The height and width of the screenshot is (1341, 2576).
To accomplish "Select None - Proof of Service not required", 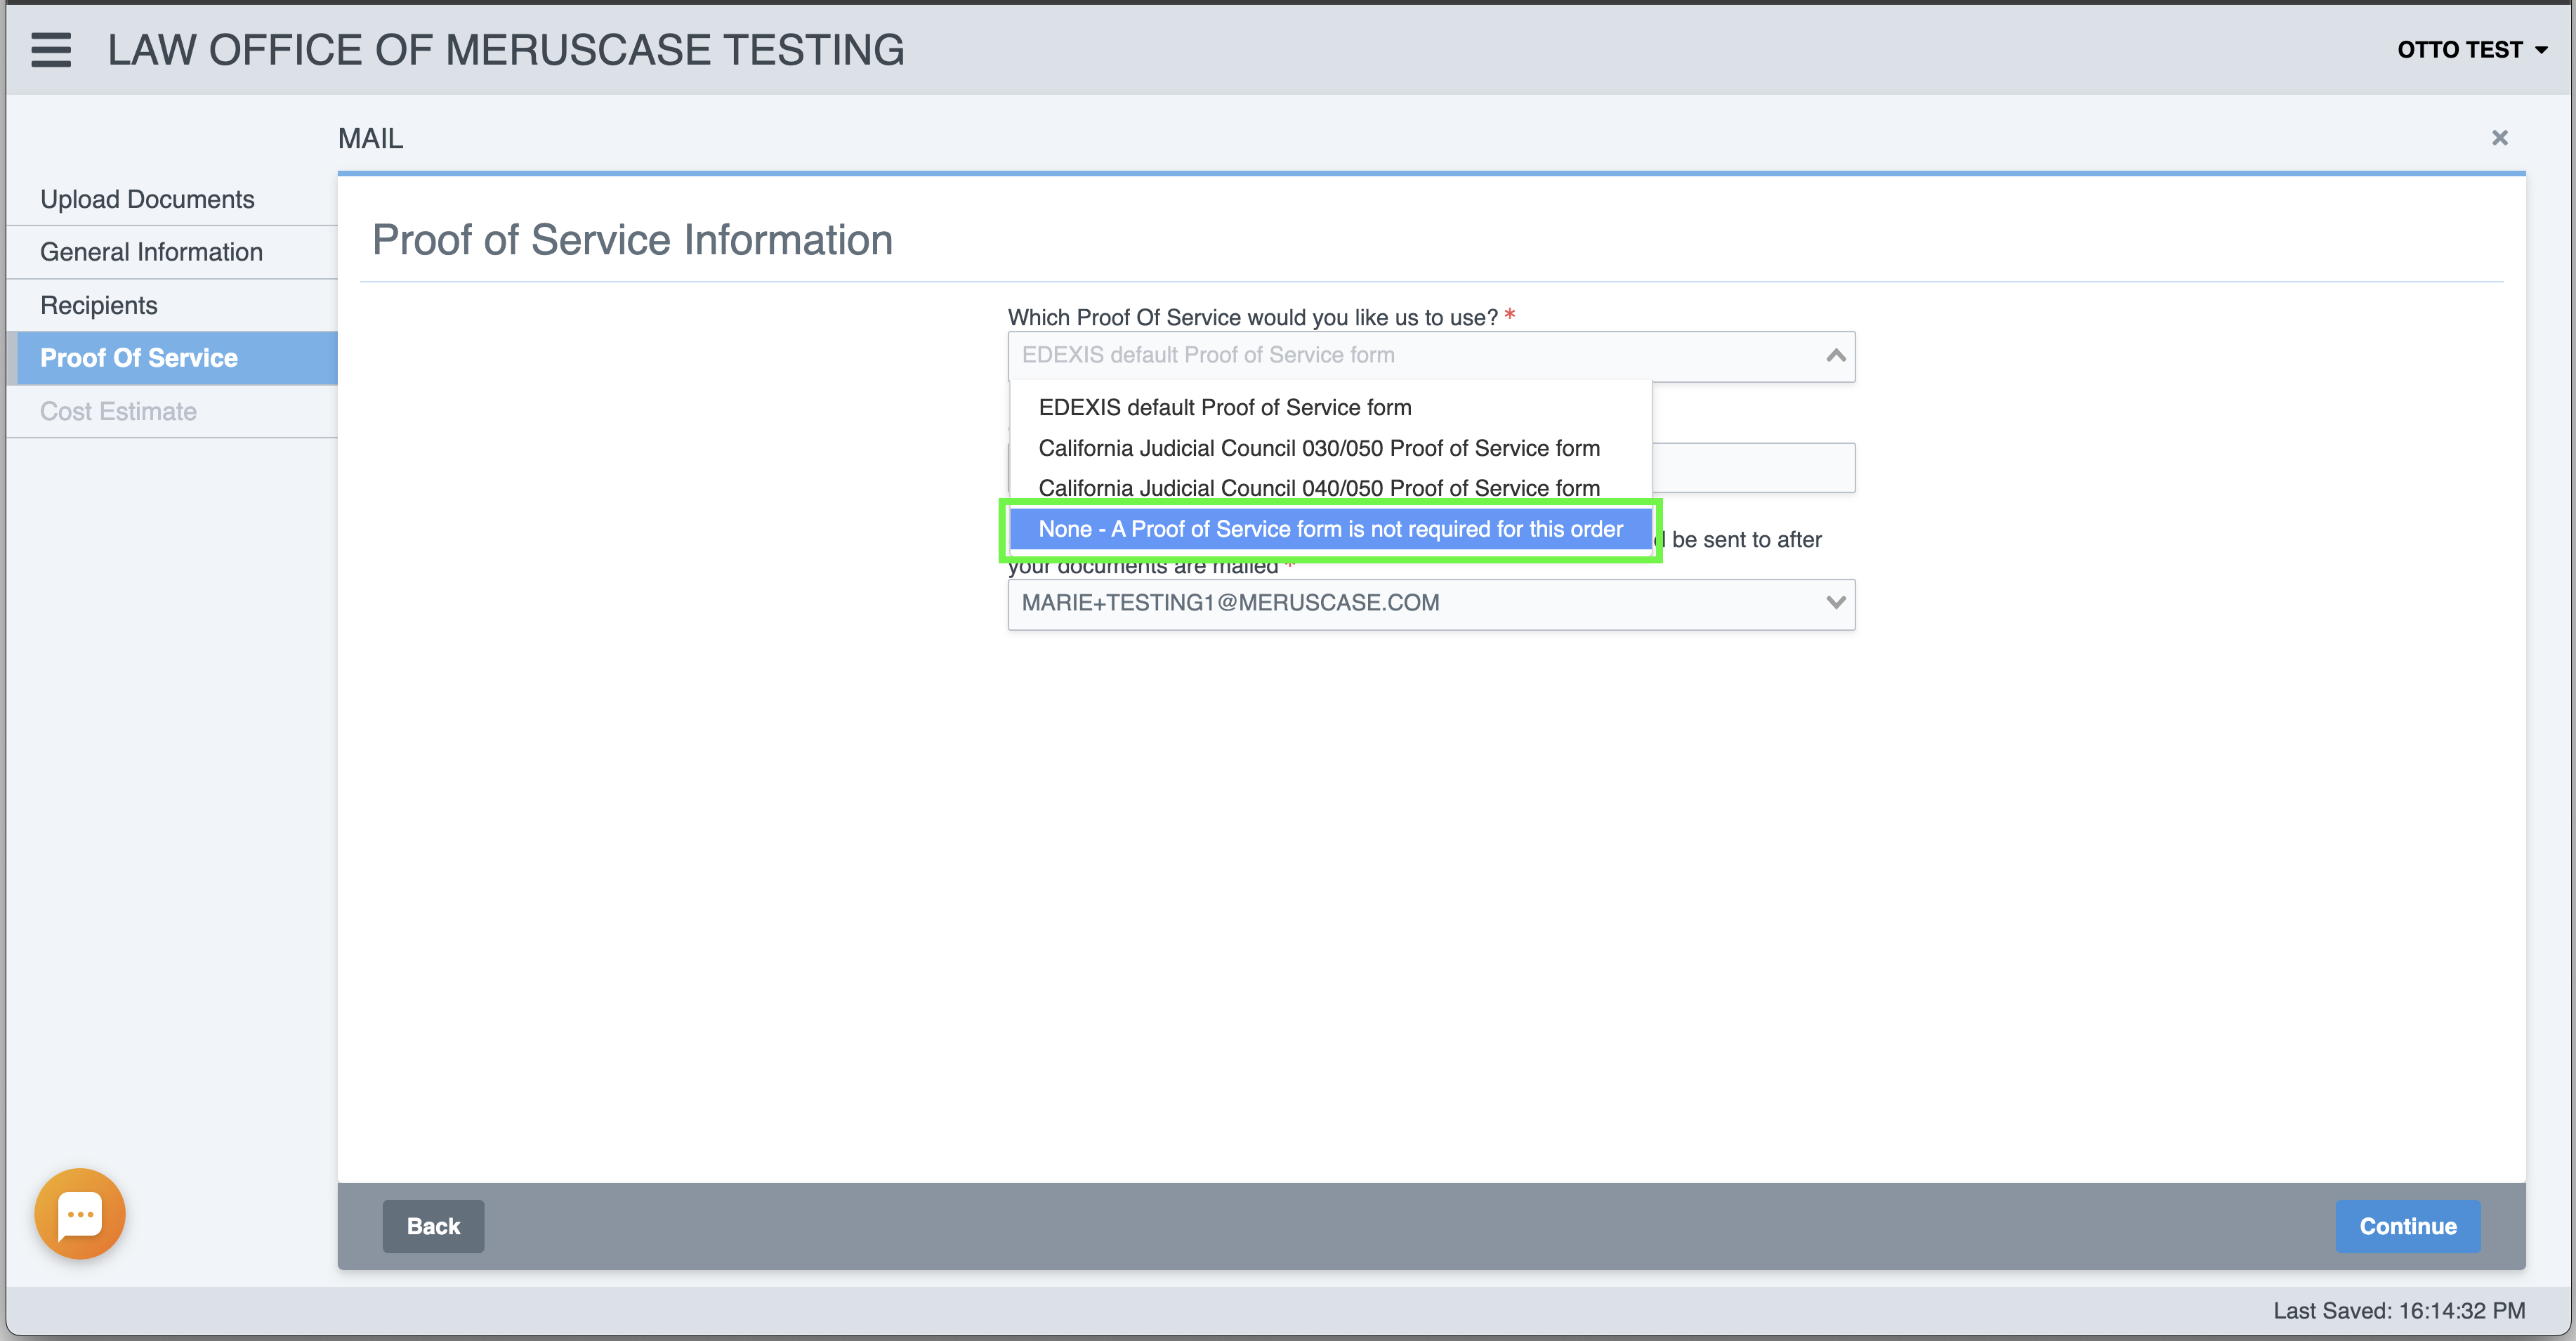I will click(1330, 529).
